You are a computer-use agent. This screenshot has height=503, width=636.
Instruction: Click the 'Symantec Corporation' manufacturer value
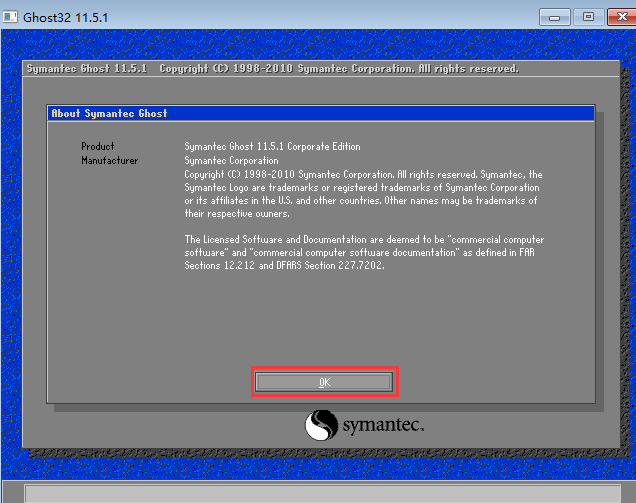[x=231, y=161]
